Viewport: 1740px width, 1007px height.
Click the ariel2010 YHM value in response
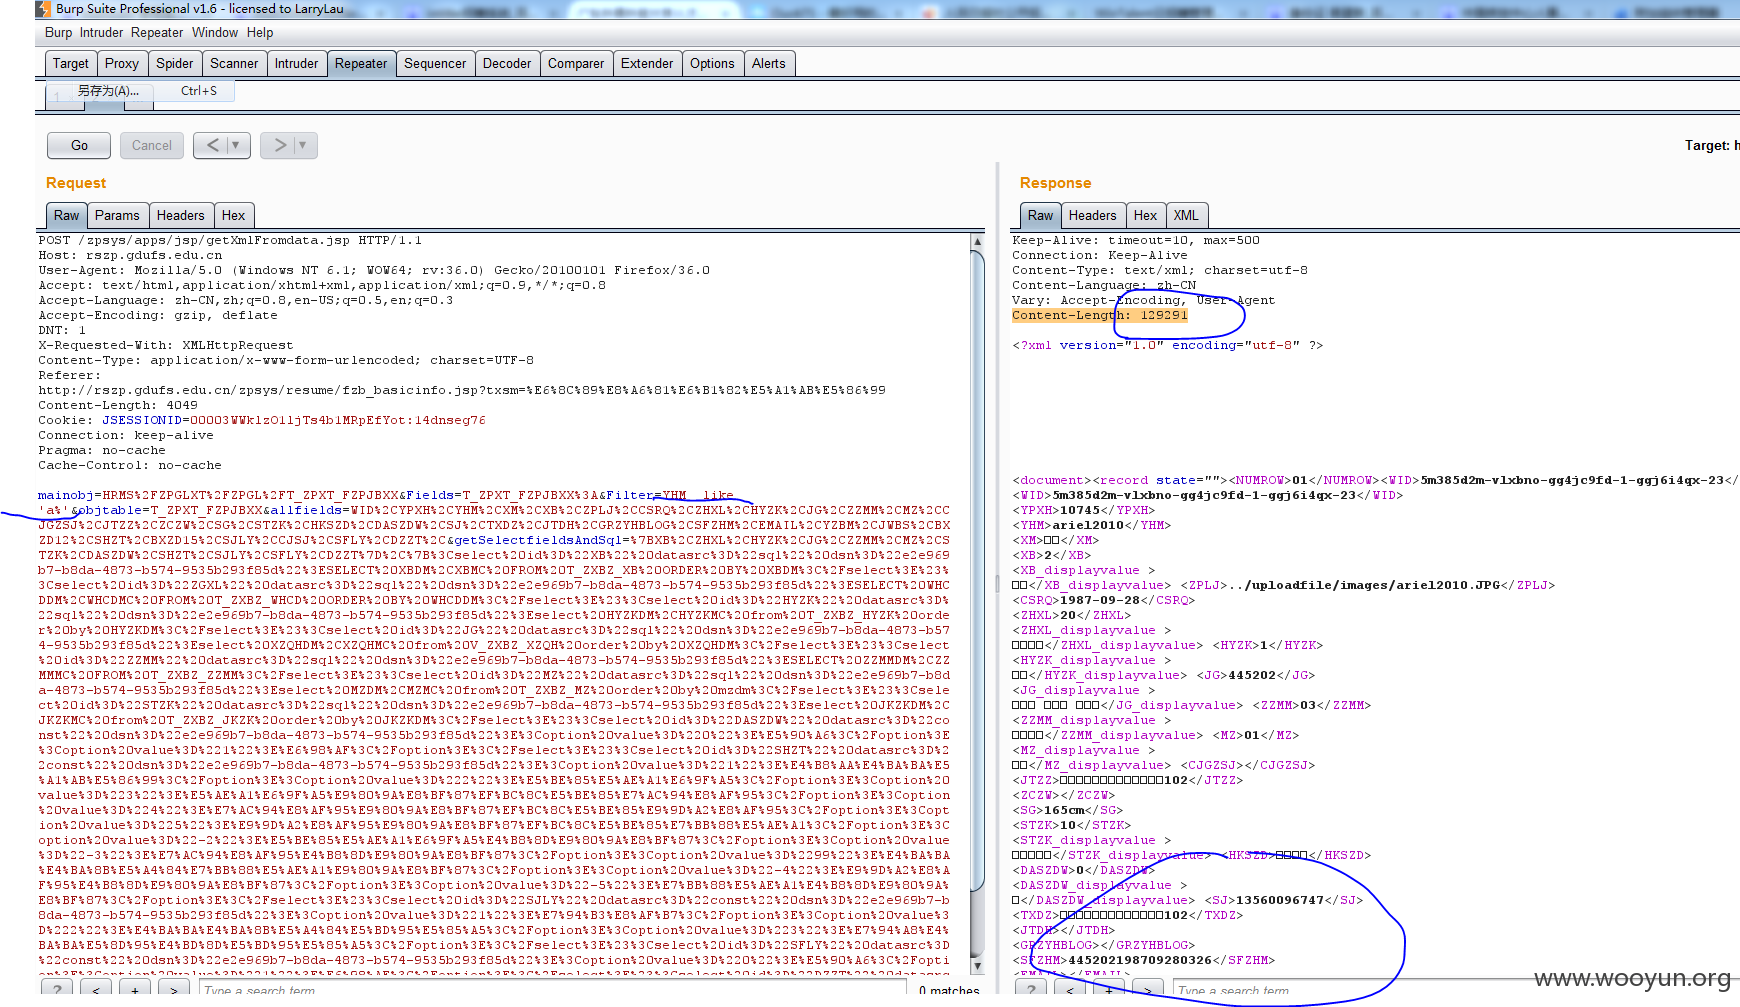pyautogui.click(x=1088, y=525)
